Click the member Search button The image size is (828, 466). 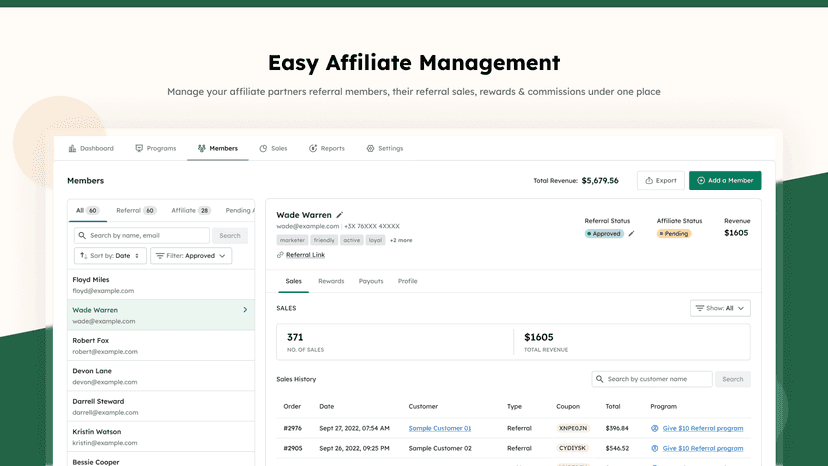(x=230, y=236)
